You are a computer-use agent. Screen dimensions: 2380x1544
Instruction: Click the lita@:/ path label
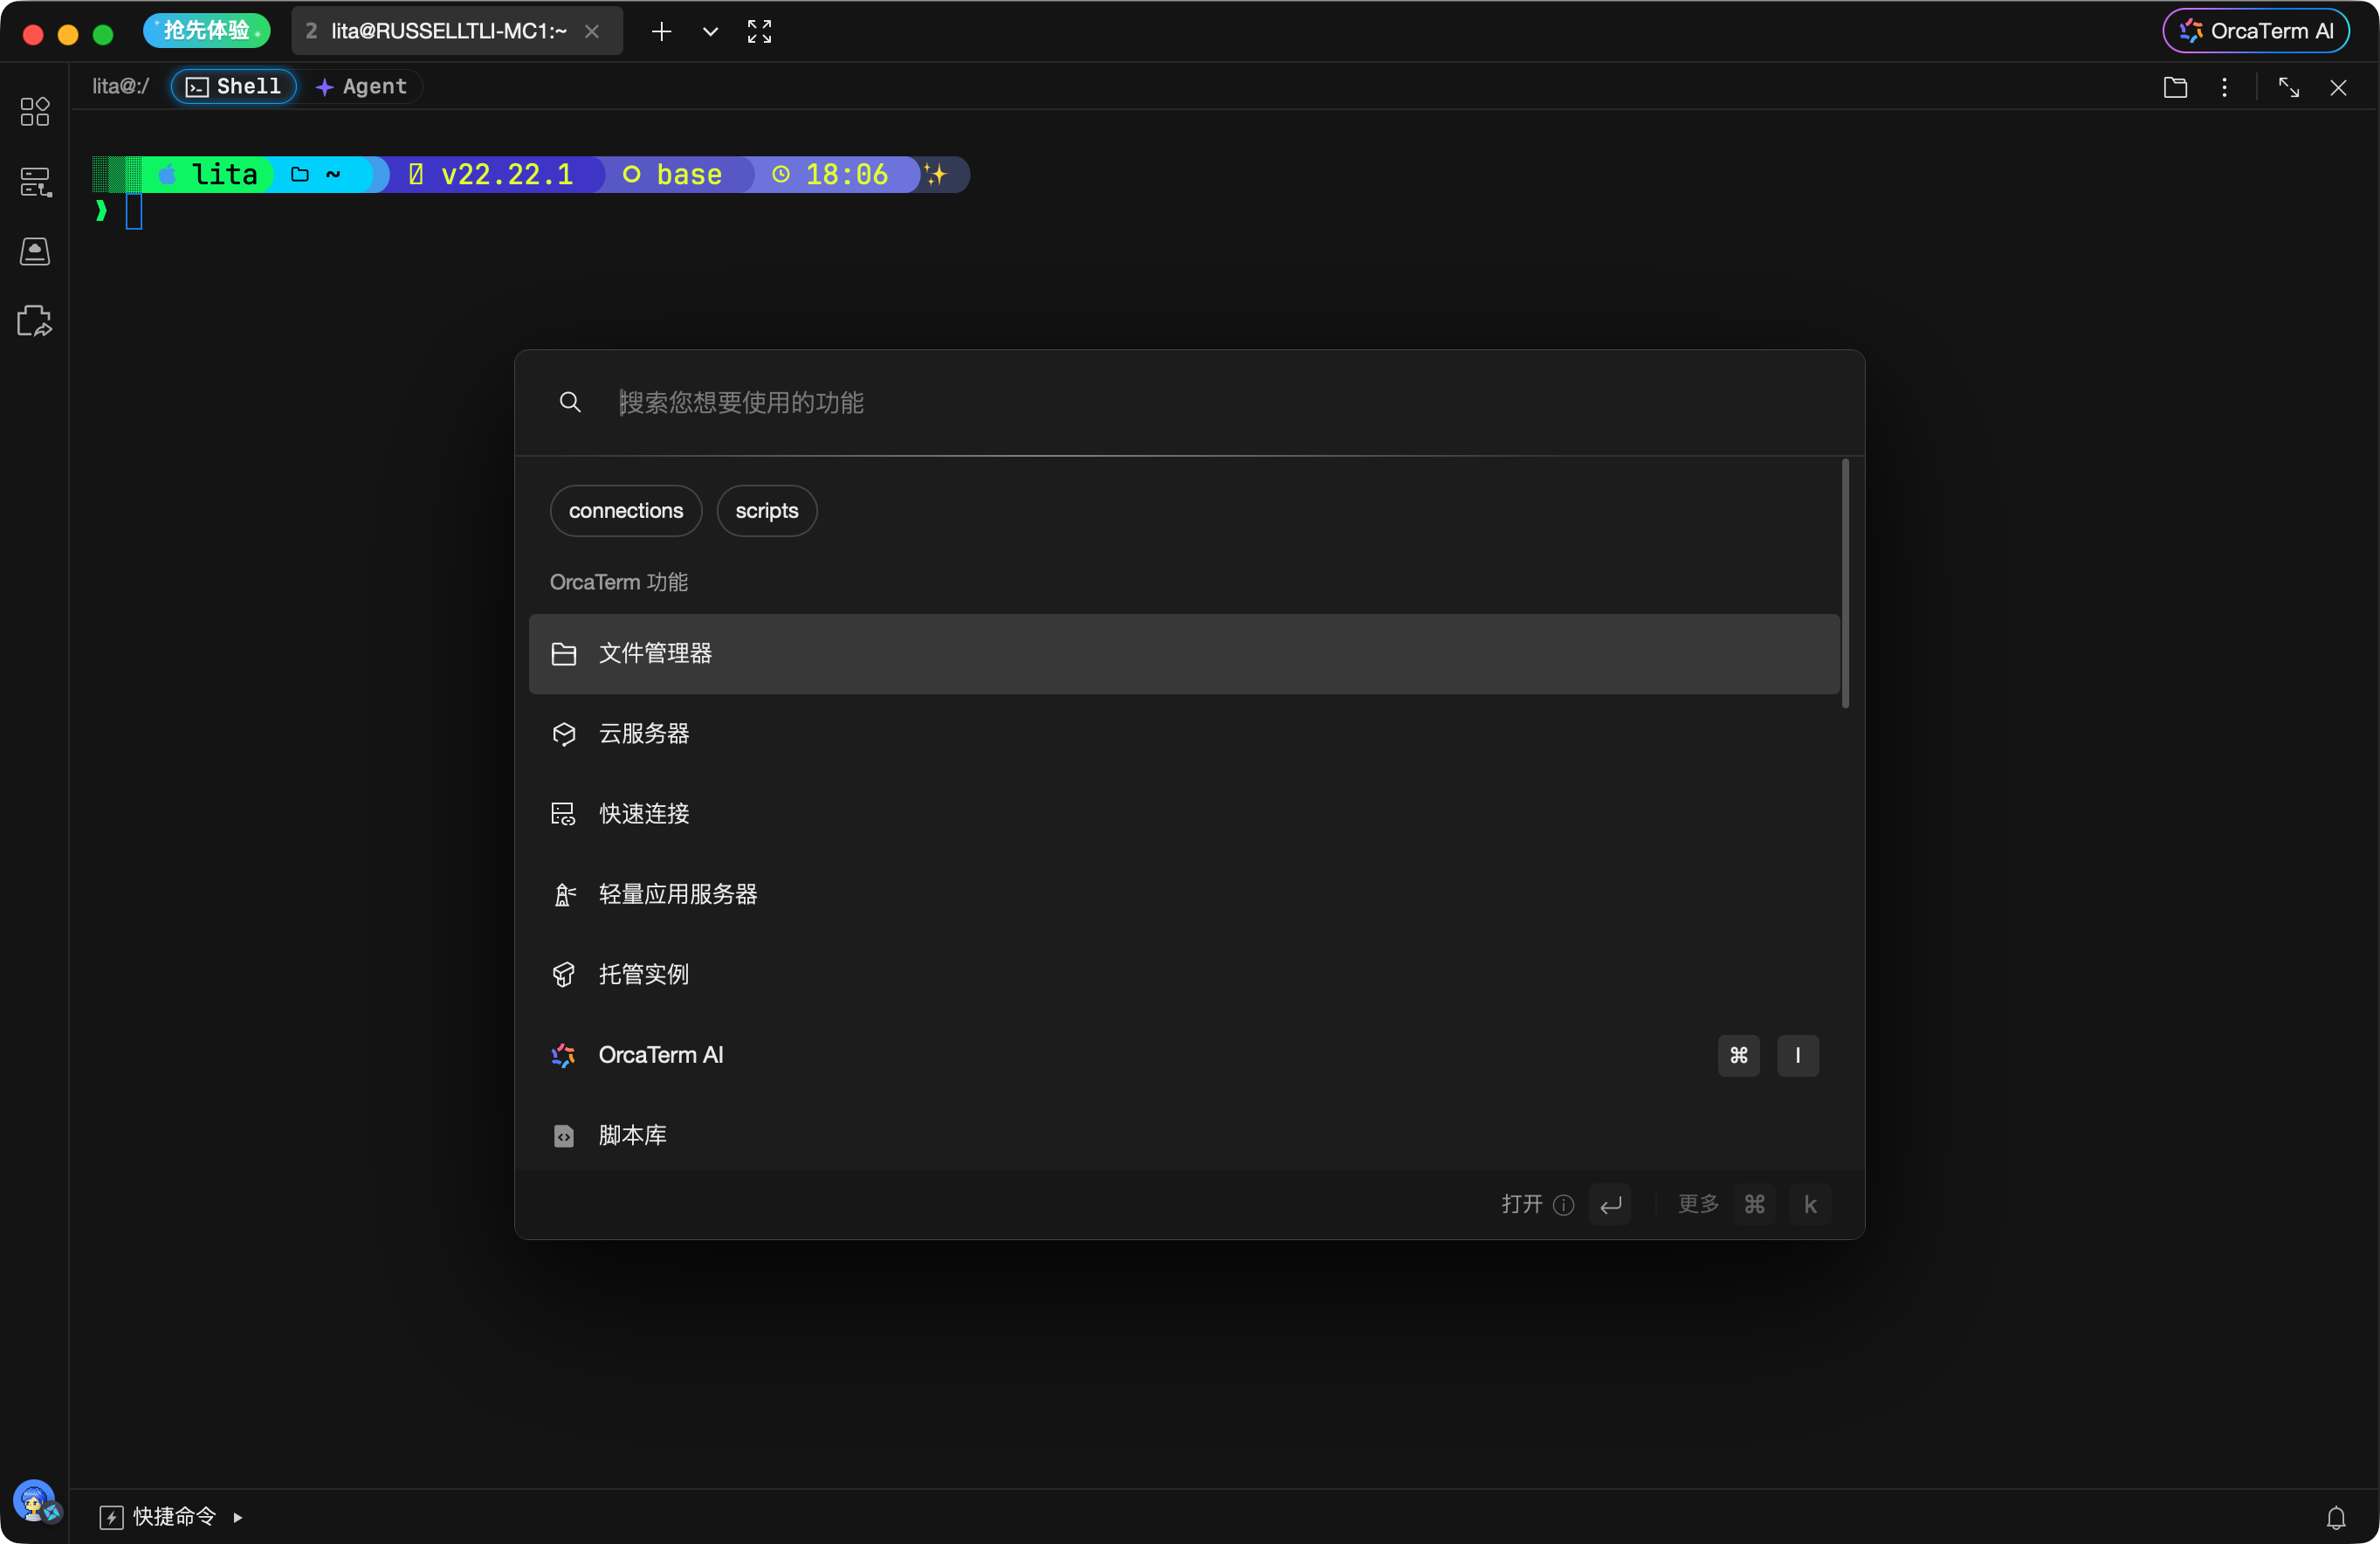click(121, 87)
